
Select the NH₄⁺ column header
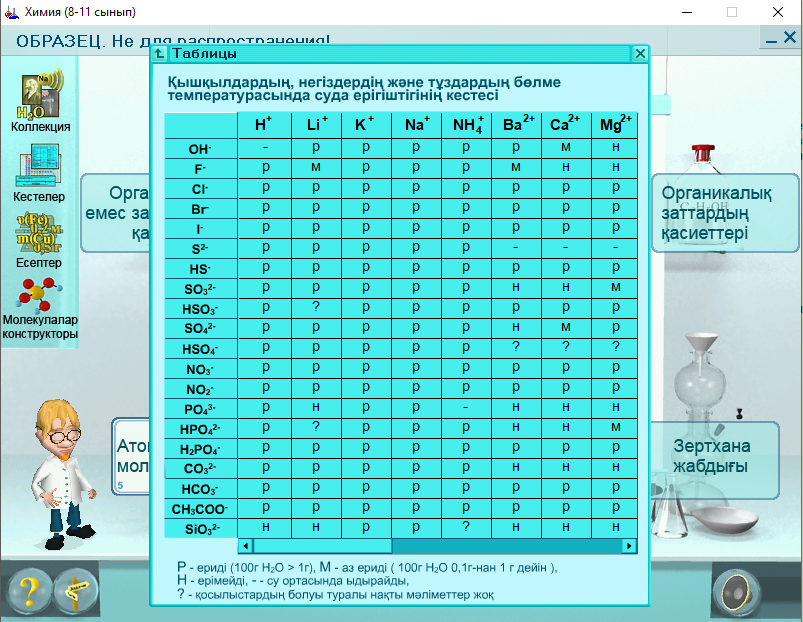(466, 125)
